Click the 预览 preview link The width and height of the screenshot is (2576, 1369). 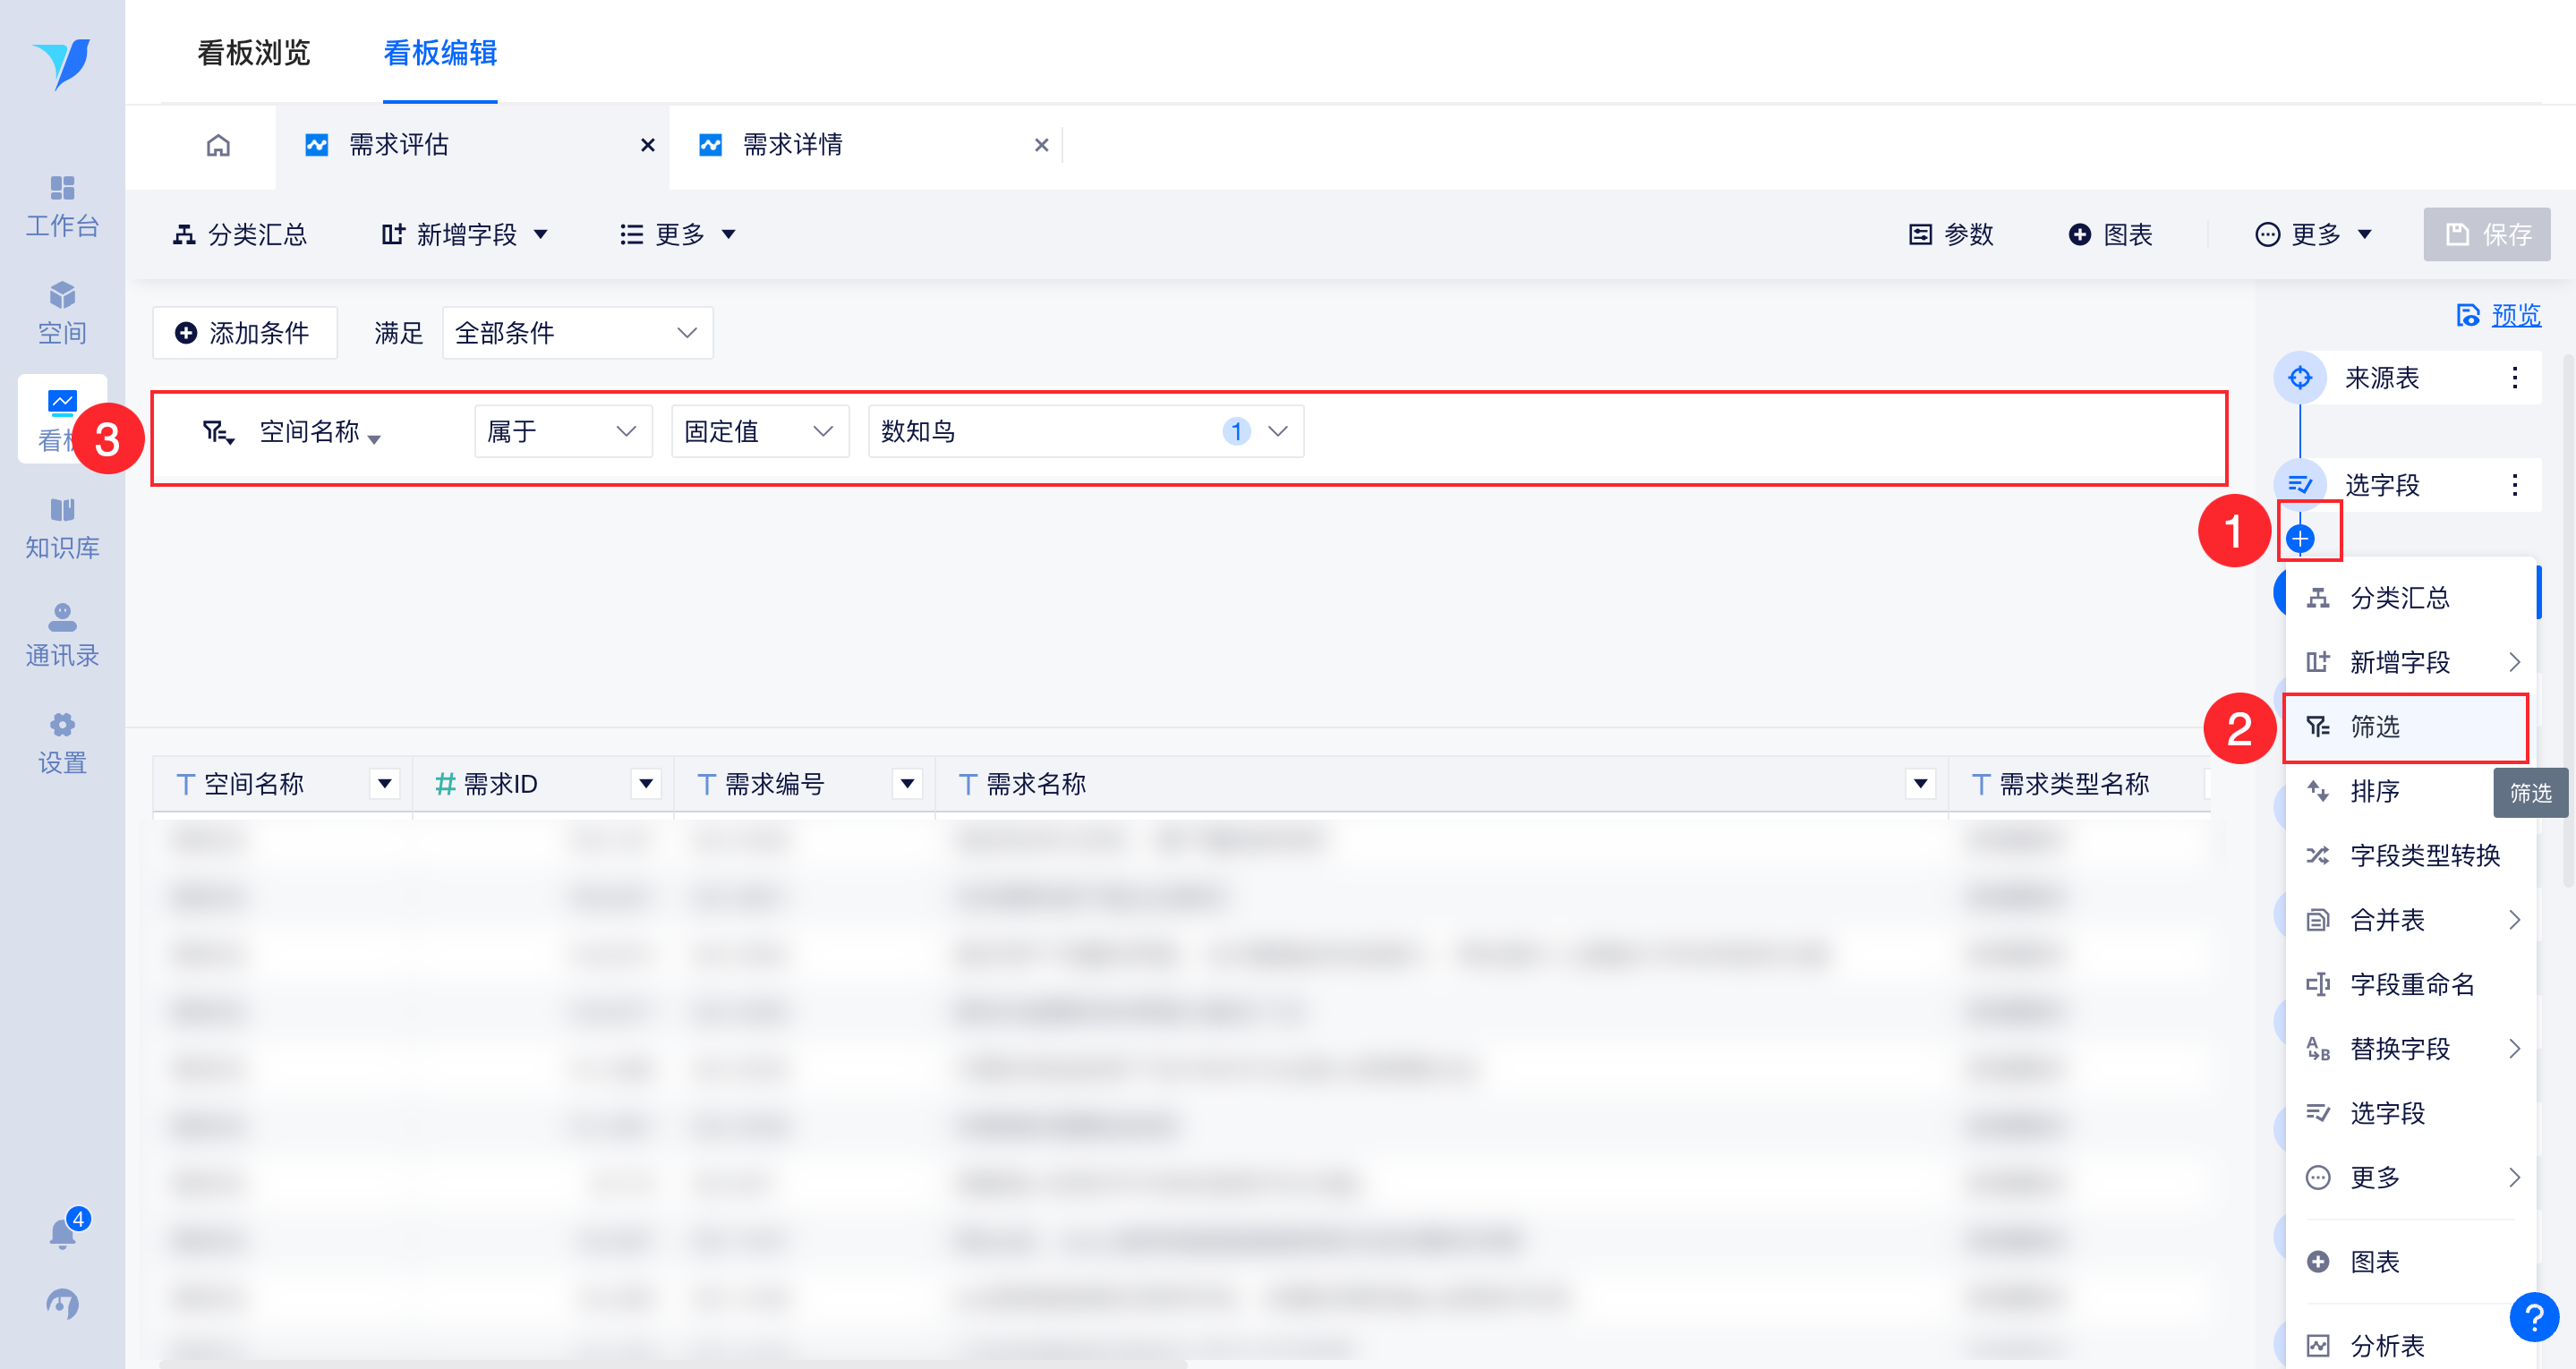(2514, 316)
